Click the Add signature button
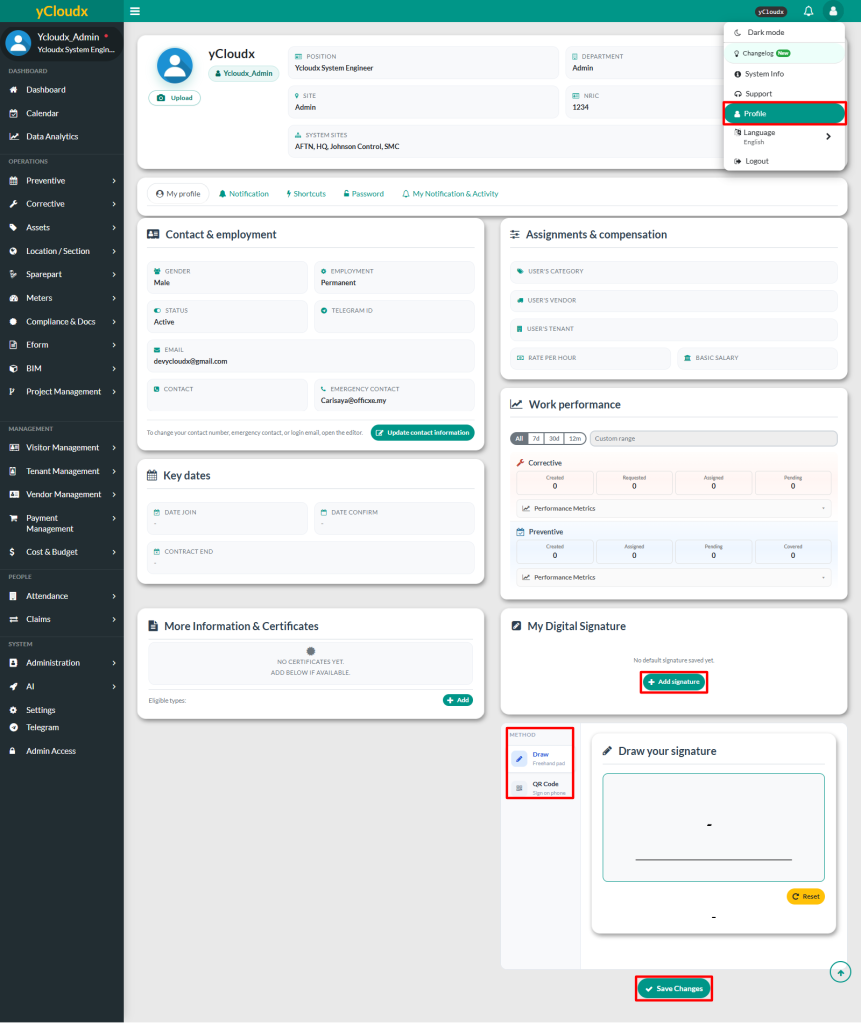This screenshot has height=1024, width=861. click(674, 682)
